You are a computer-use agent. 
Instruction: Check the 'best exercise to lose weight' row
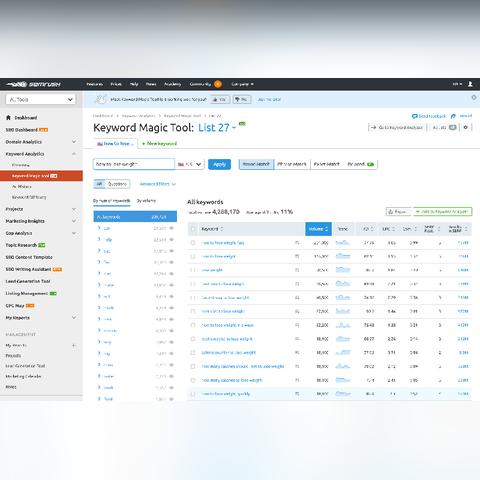point(193,339)
